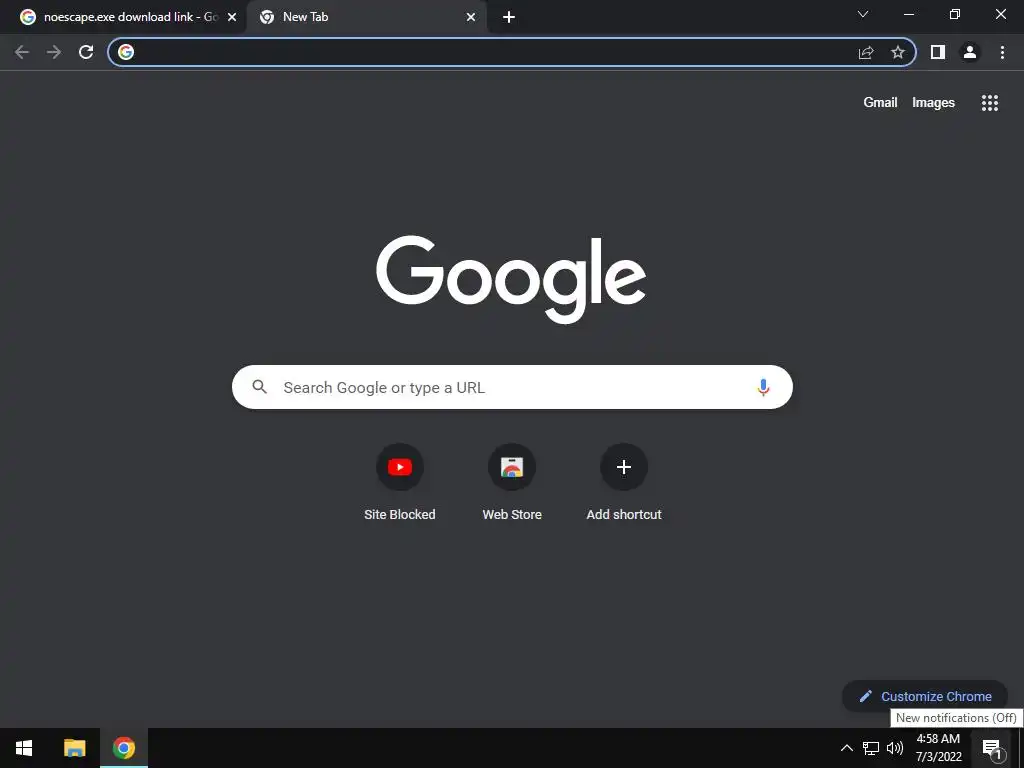
Task: Open Chrome's three-dot menu
Action: pos(1002,52)
